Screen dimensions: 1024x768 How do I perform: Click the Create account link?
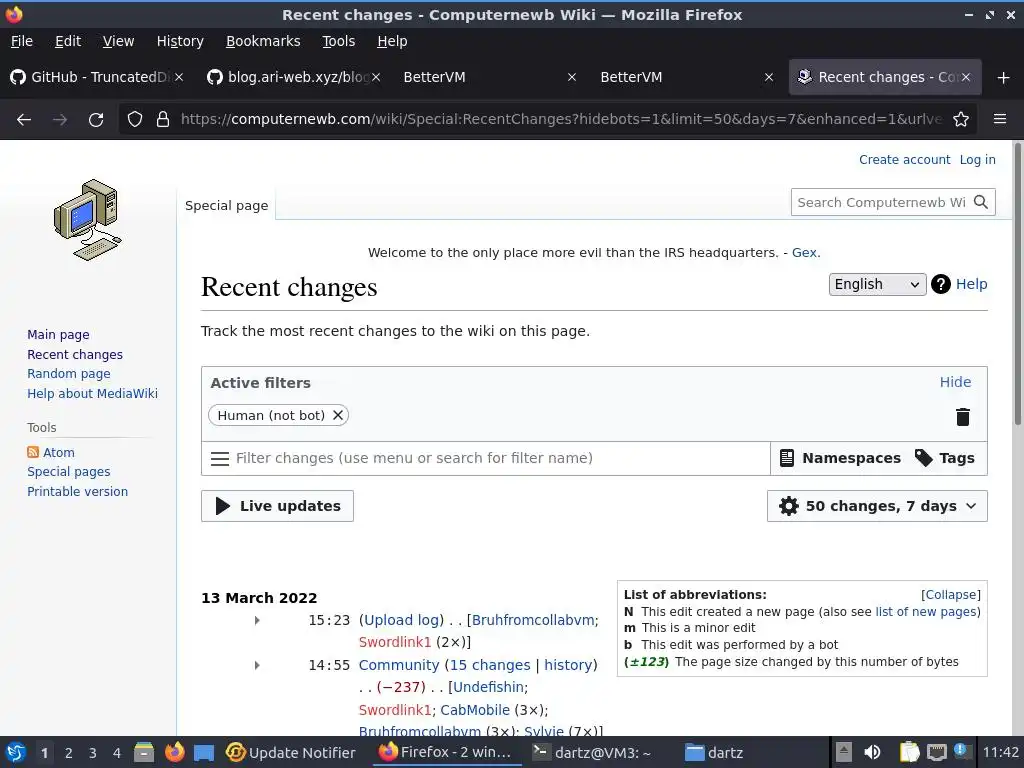coord(904,160)
